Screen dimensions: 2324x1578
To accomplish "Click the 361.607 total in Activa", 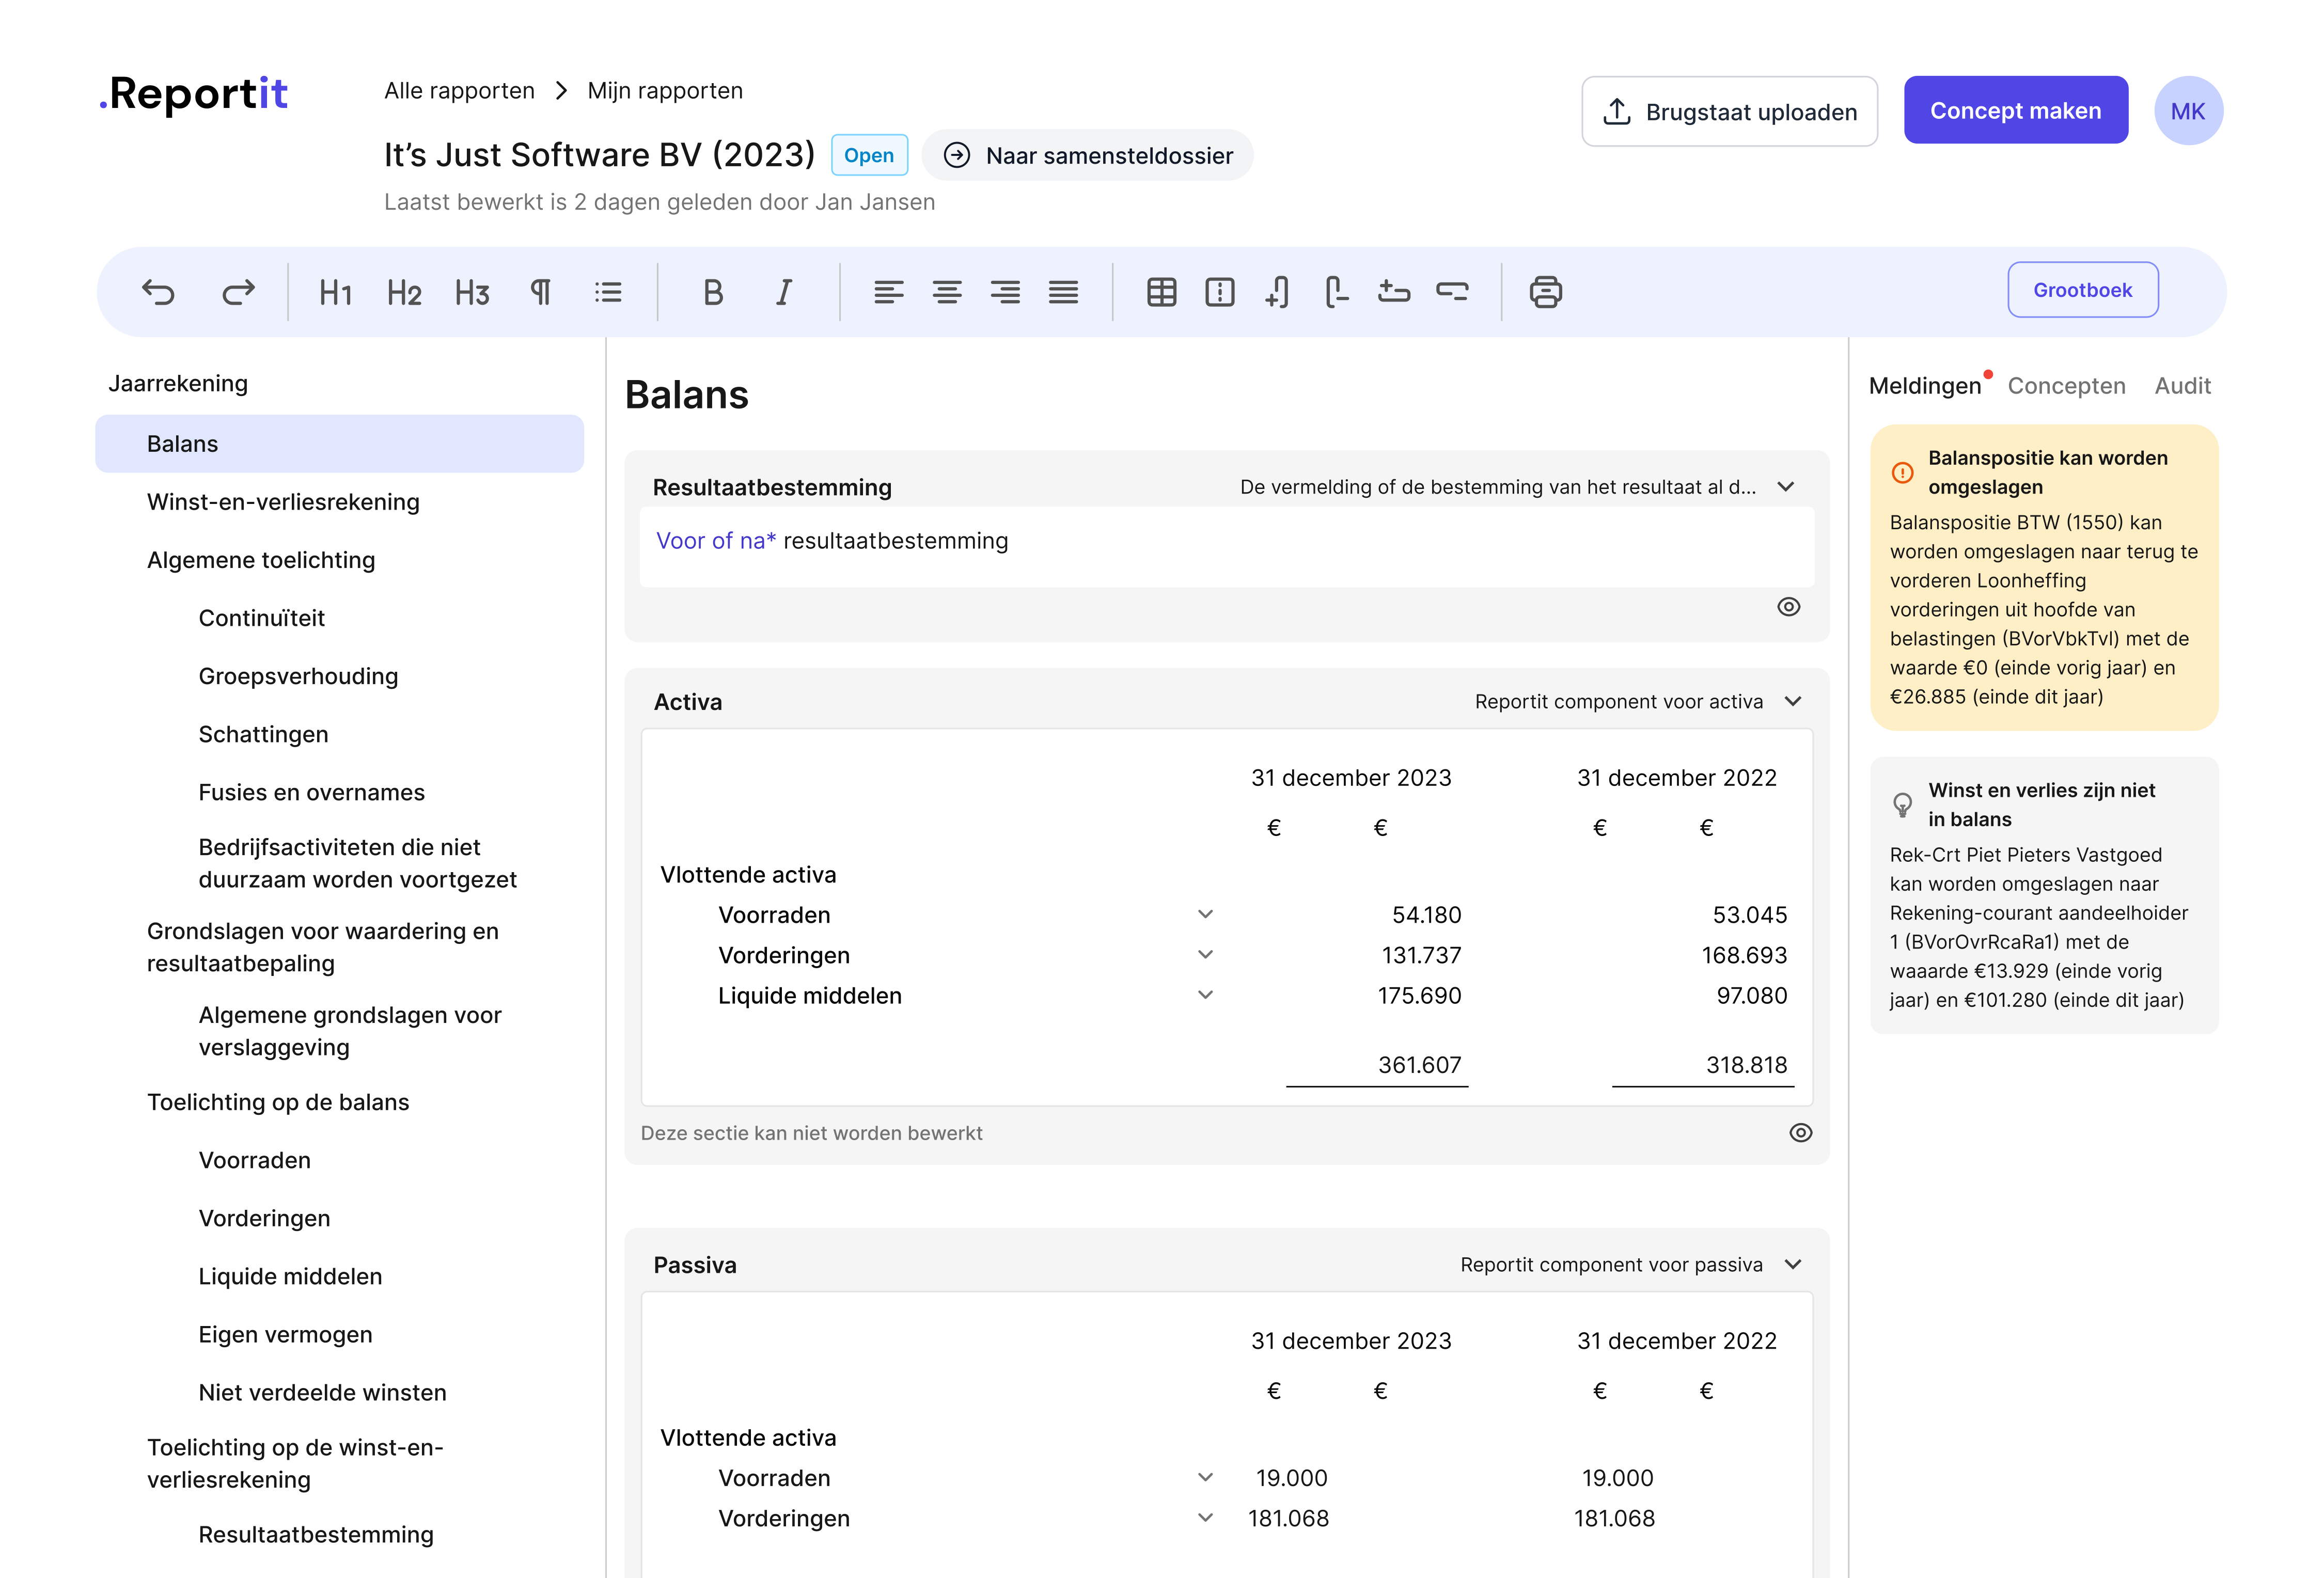I will (x=1420, y=1065).
